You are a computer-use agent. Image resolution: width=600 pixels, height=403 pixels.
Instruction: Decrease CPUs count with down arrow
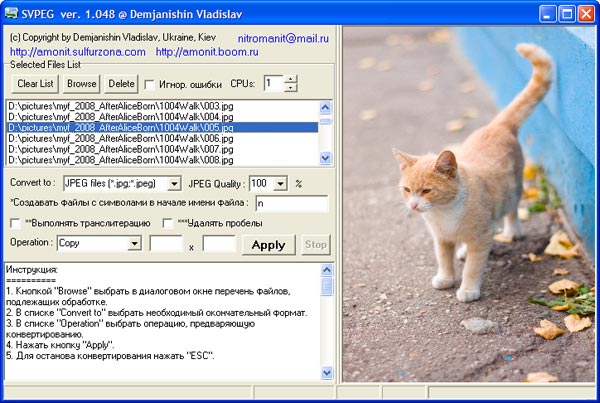coord(291,88)
